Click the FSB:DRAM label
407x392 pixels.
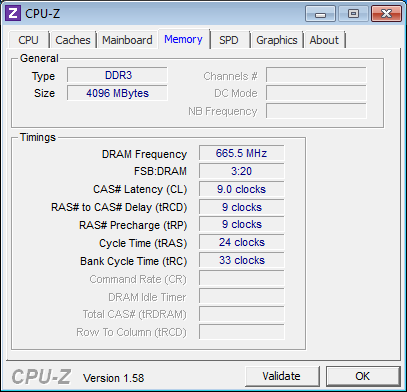click(160, 171)
